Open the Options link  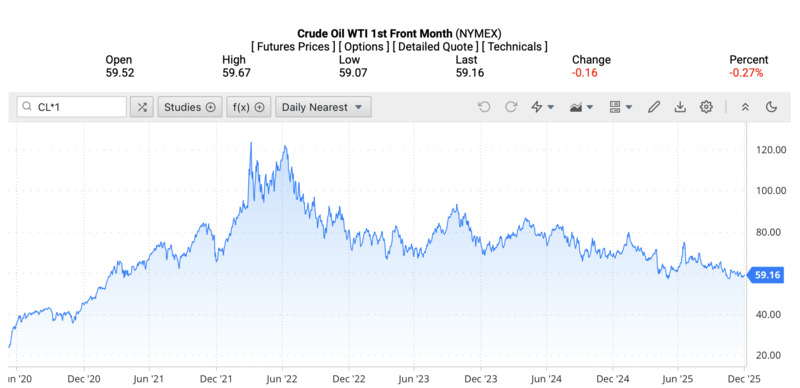click(364, 47)
